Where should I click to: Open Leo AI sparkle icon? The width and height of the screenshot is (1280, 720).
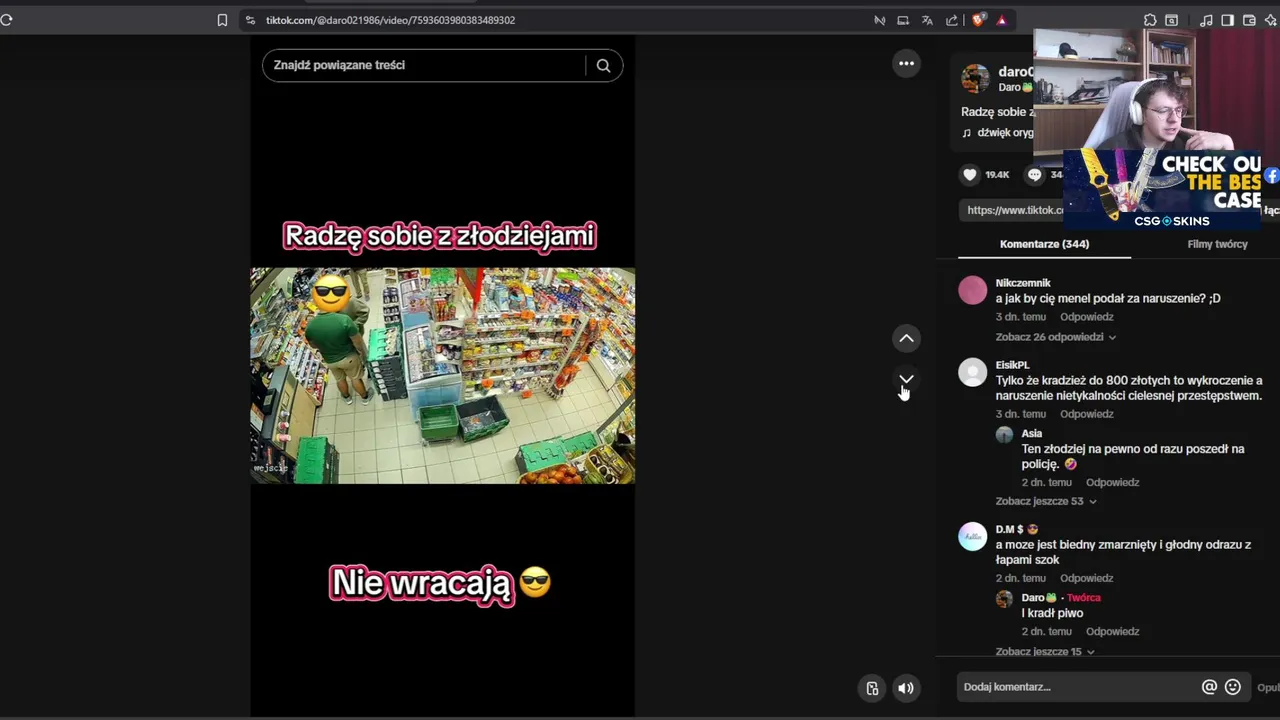[1269, 20]
